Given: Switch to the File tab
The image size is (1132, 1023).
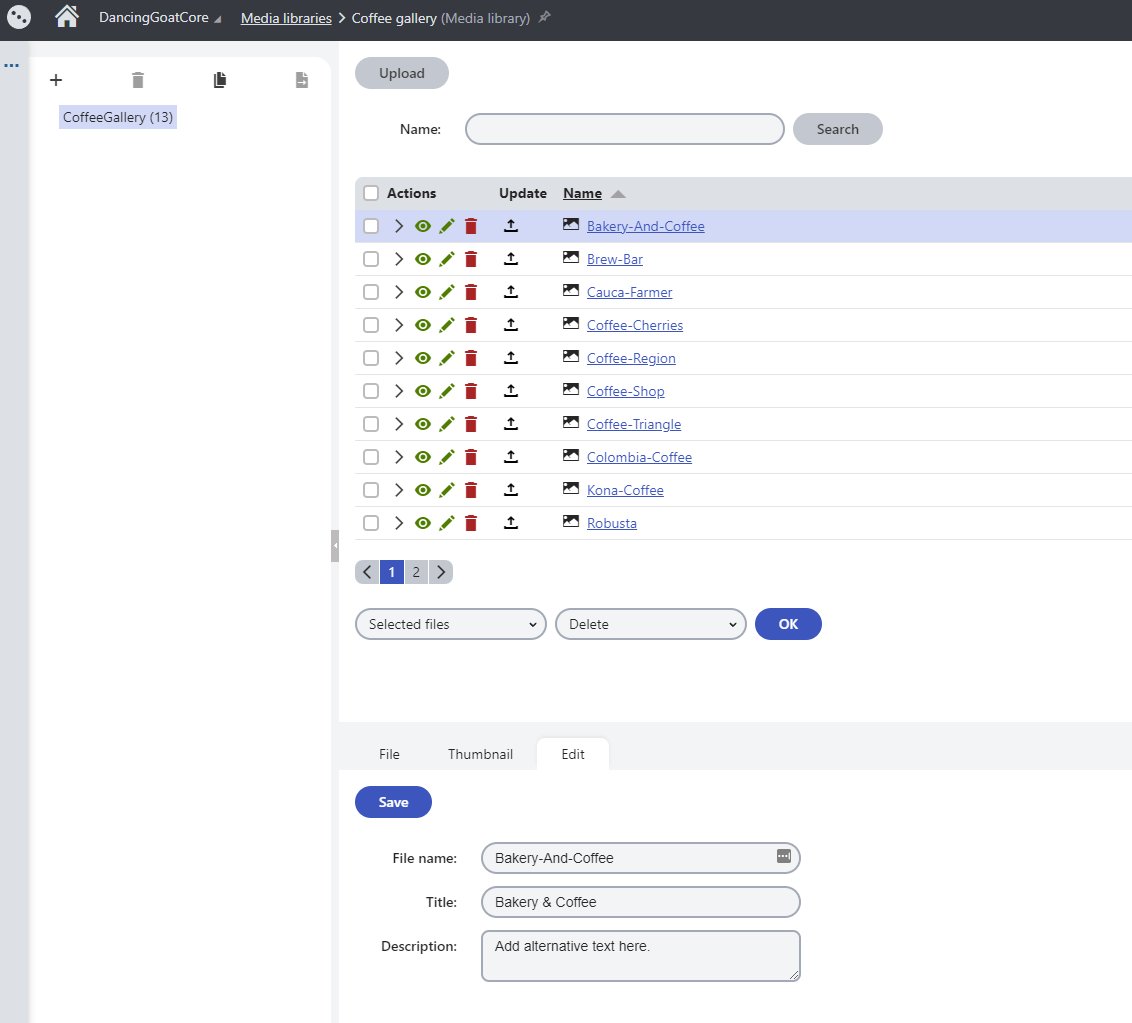Looking at the screenshot, I should coord(389,754).
